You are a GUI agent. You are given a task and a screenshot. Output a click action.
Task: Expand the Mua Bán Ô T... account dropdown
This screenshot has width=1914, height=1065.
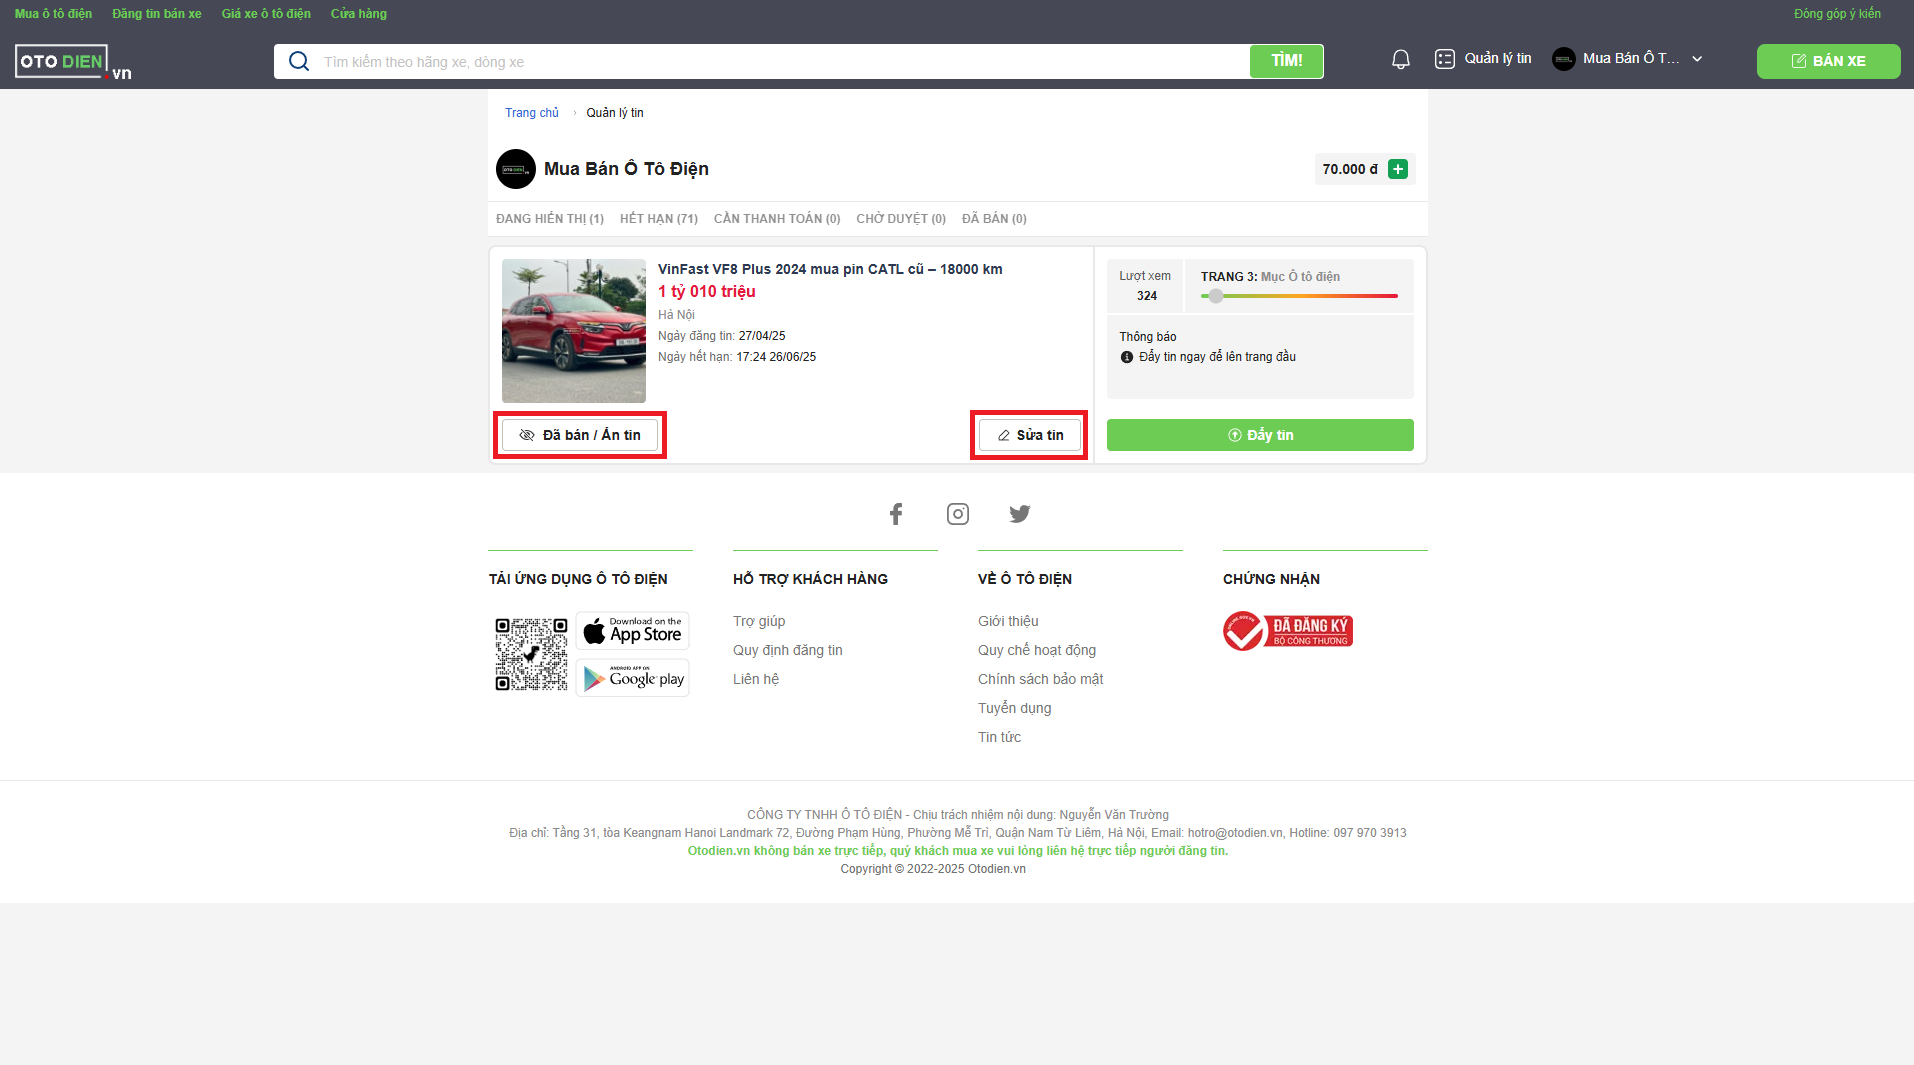(1697, 59)
